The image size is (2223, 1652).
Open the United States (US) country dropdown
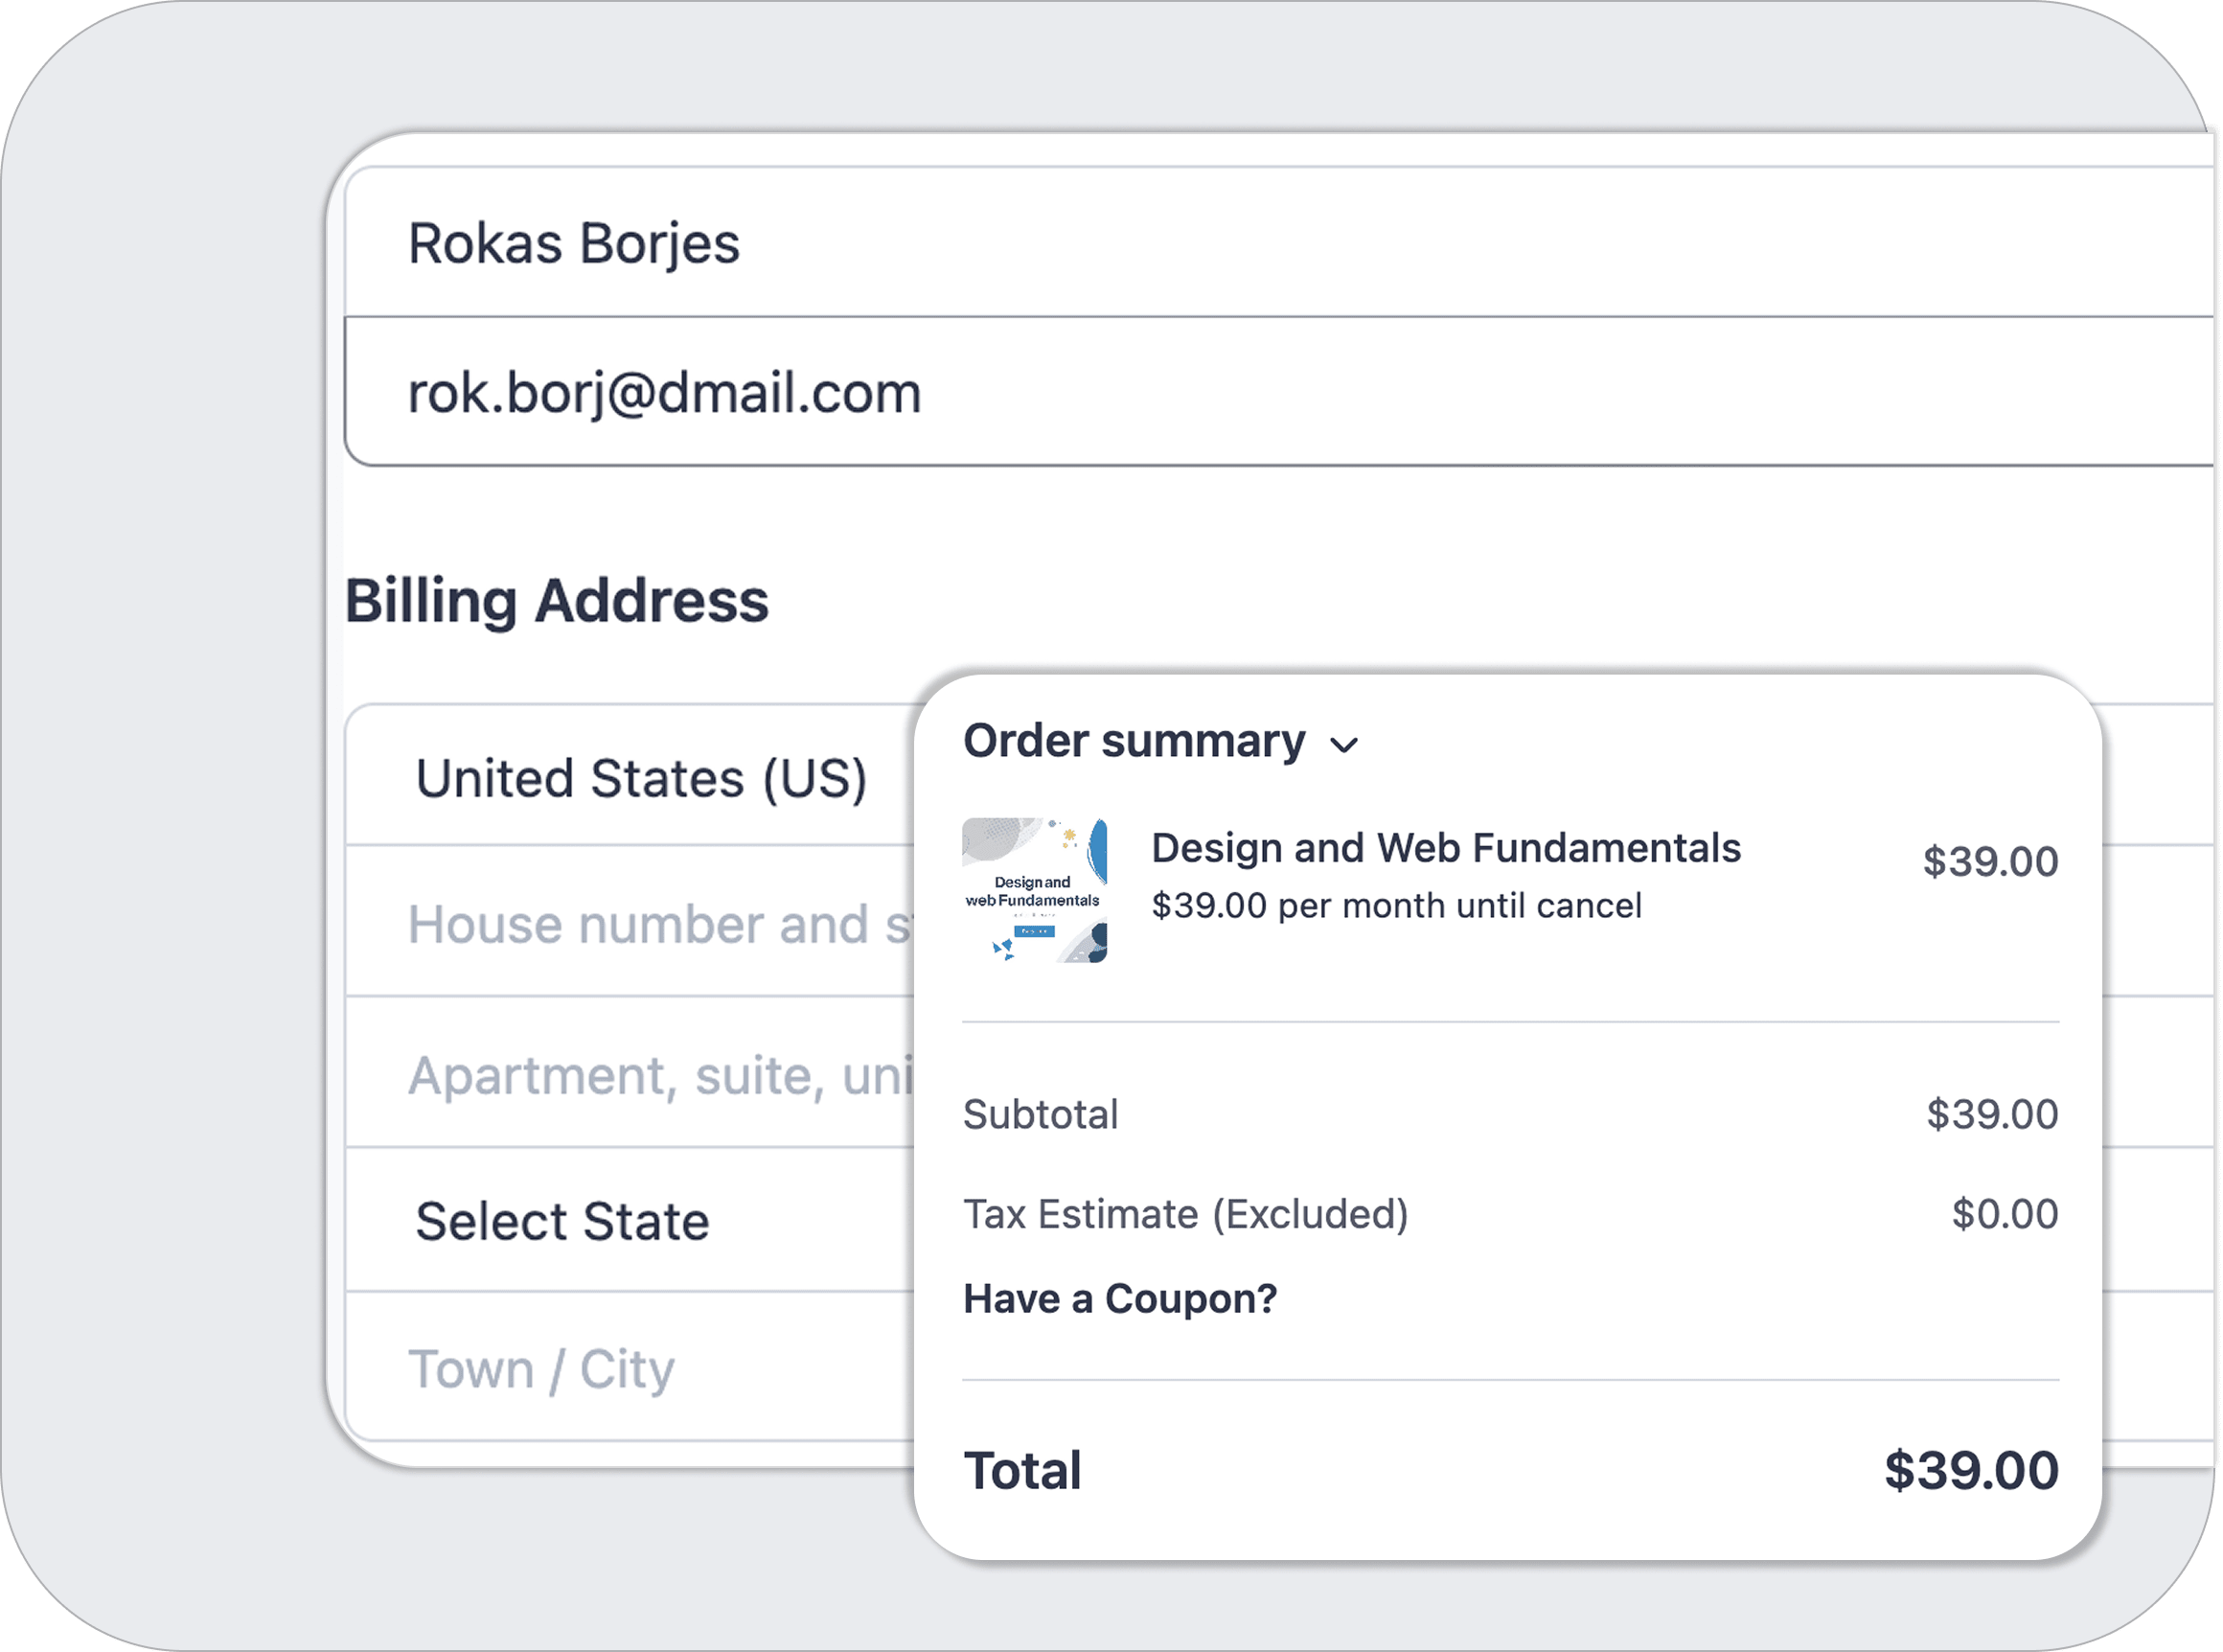tap(640, 778)
